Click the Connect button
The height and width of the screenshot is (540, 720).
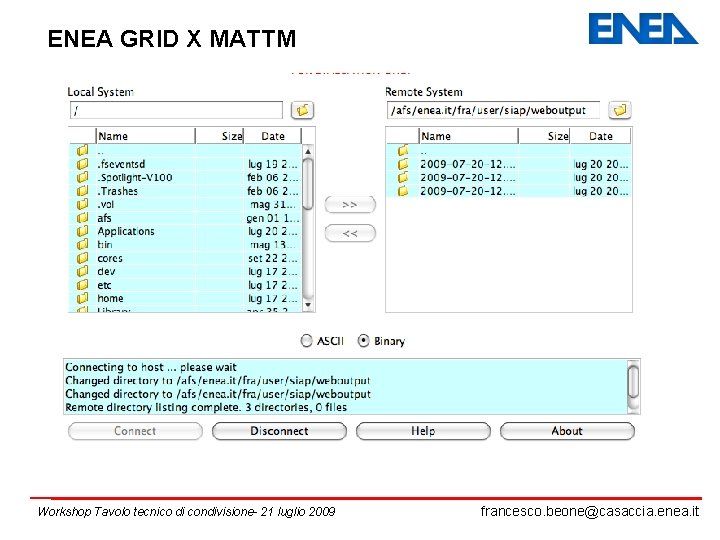click(135, 431)
